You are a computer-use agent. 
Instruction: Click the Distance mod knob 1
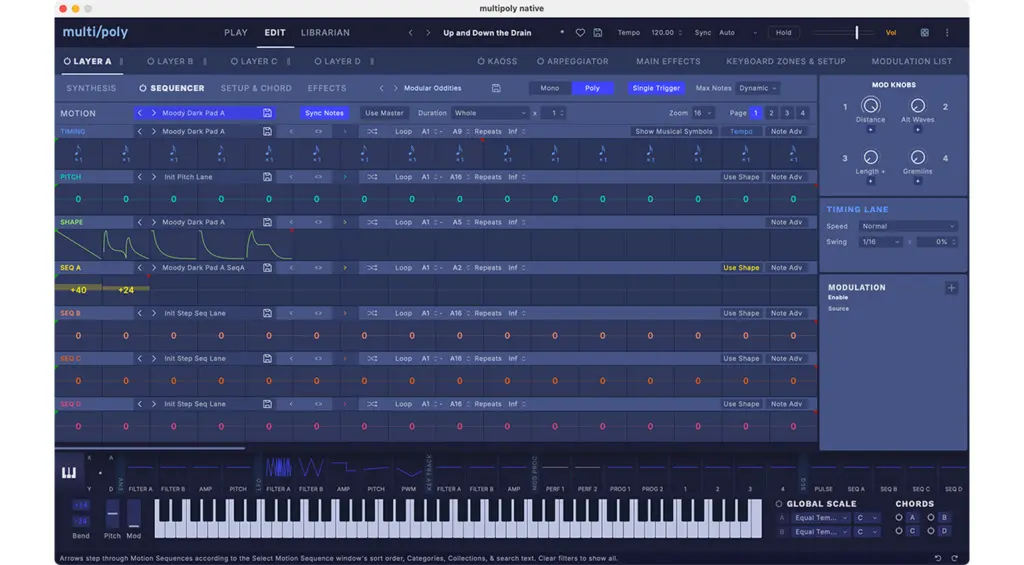[870, 105]
